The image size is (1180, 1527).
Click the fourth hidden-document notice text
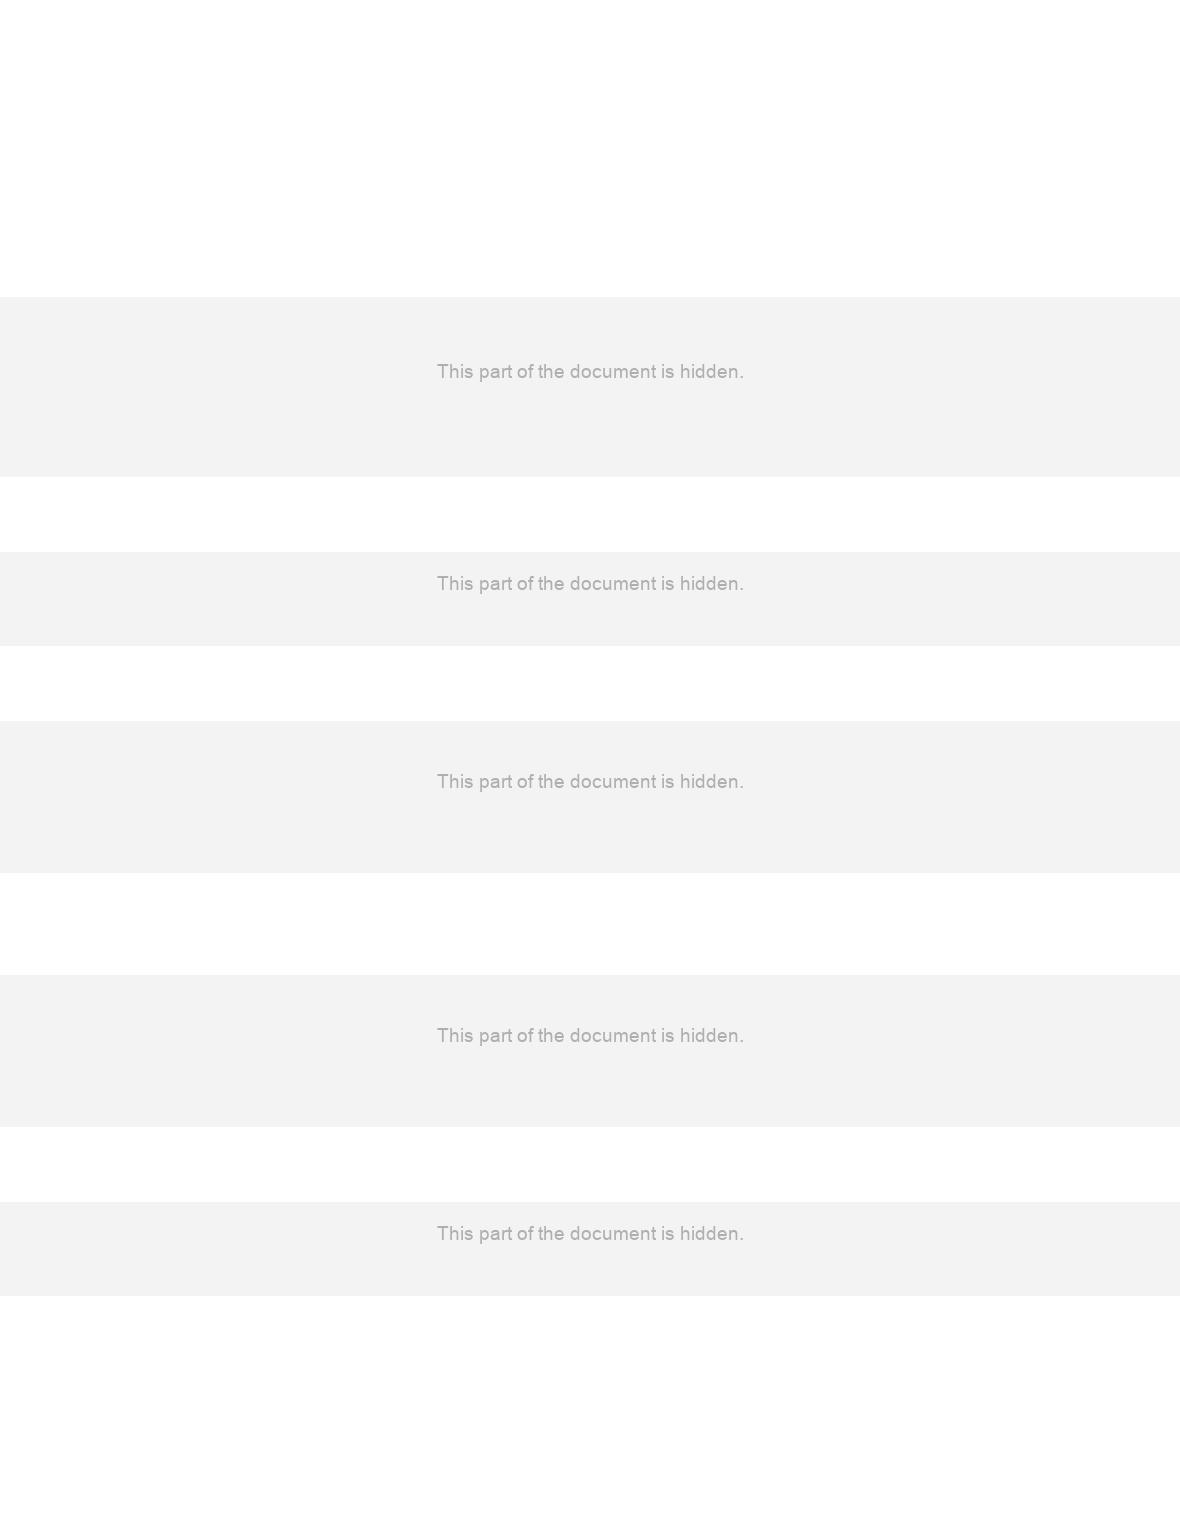point(590,1036)
